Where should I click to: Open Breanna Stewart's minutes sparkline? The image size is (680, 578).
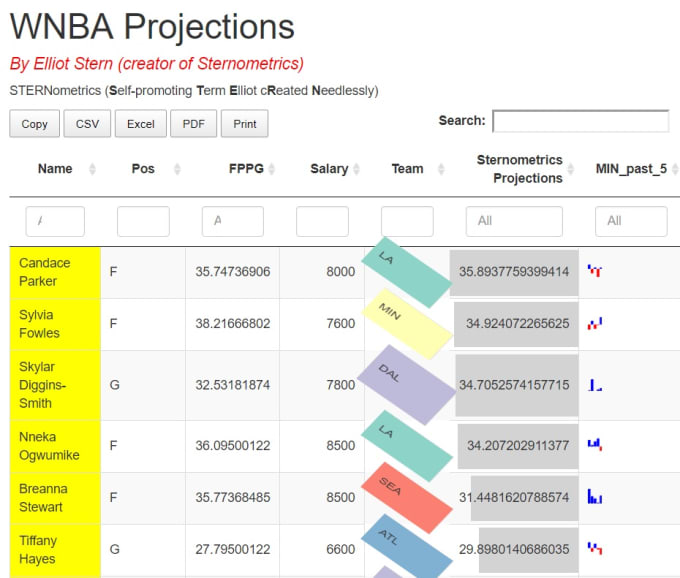tap(595, 497)
